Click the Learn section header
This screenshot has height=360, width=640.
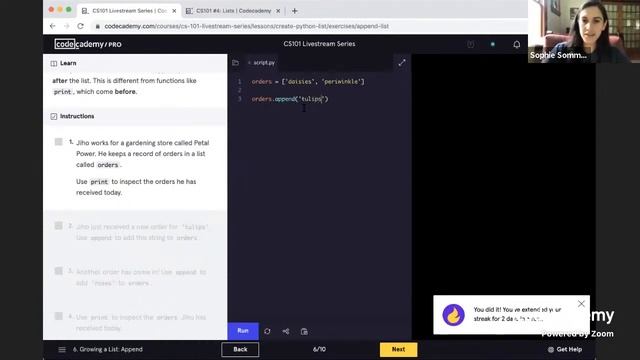click(135, 63)
